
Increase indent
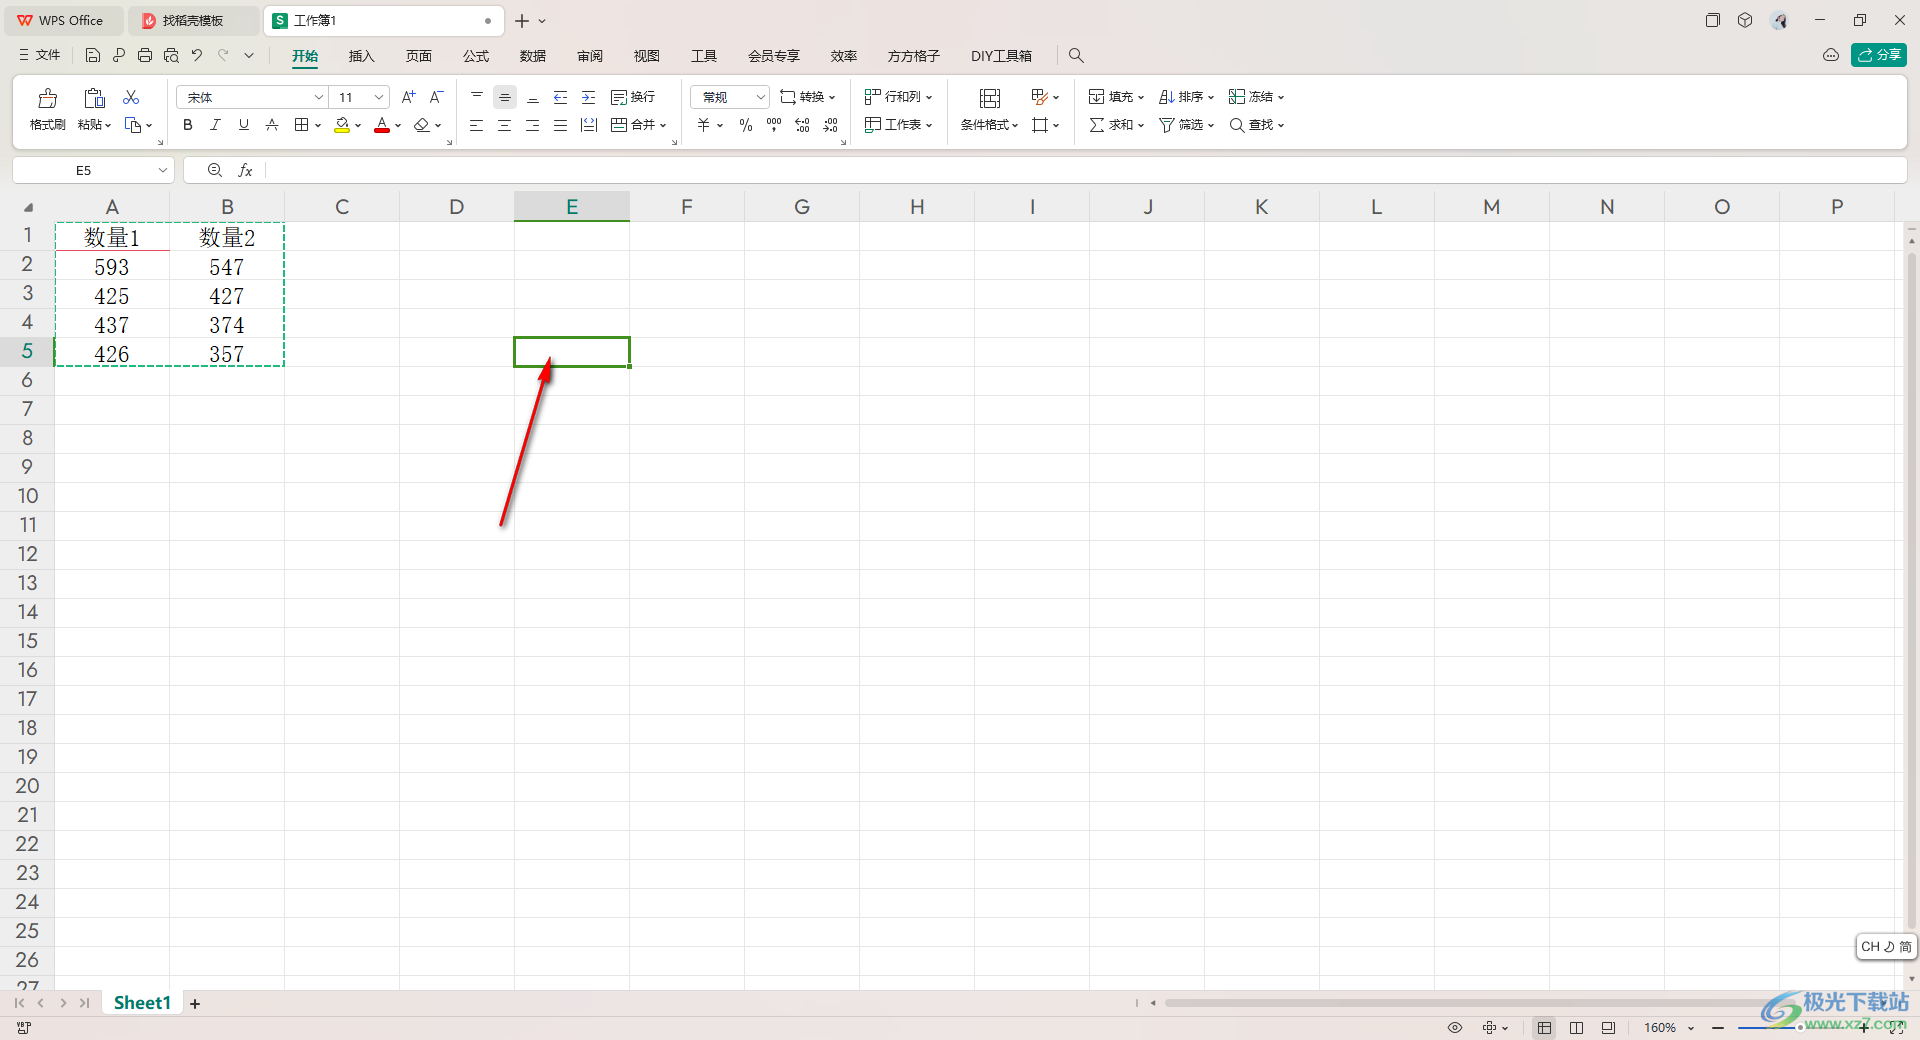[x=589, y=97]
